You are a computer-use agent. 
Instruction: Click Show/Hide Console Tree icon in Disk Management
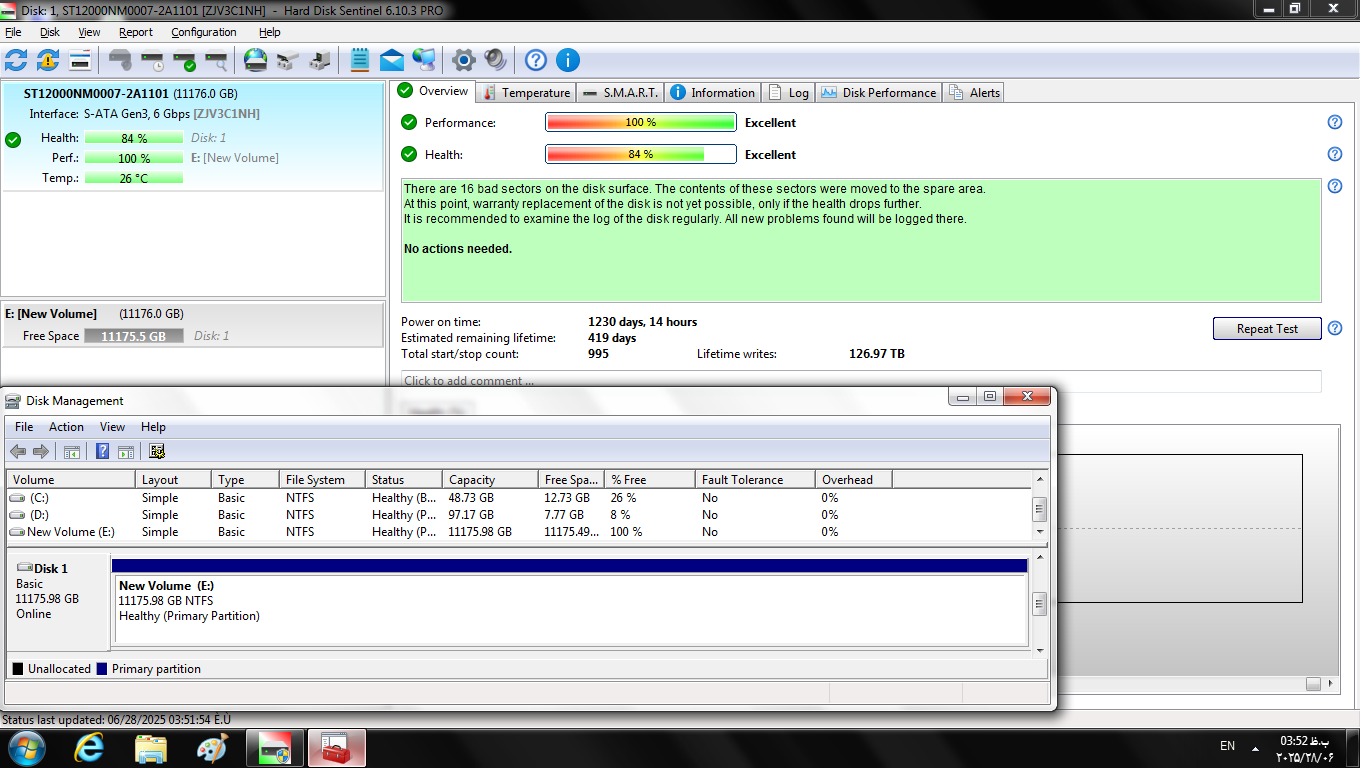point(72,451)
